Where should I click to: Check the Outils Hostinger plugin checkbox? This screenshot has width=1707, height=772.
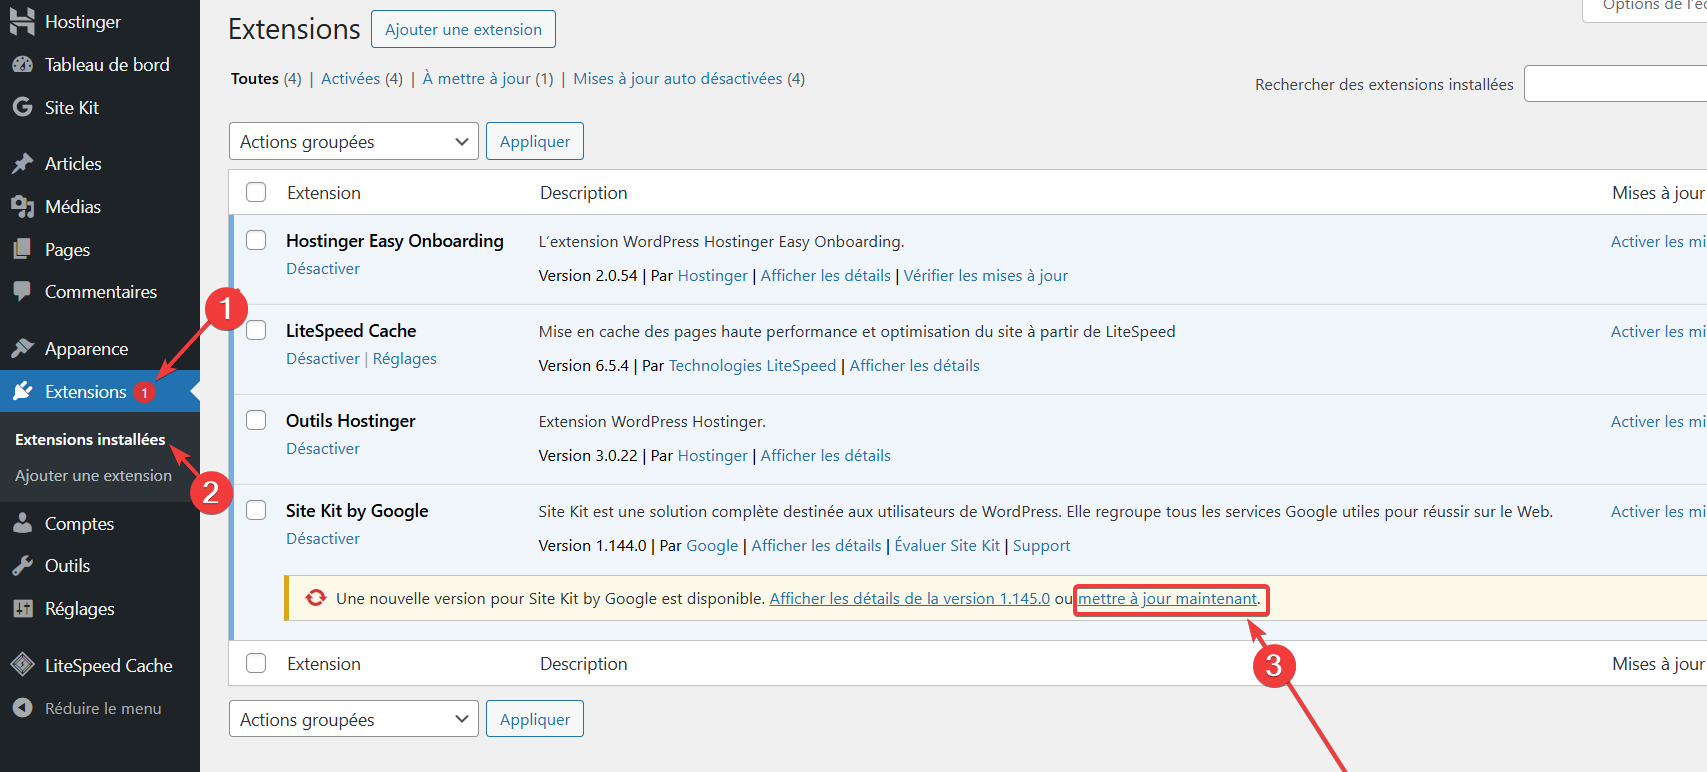point(257,420)
